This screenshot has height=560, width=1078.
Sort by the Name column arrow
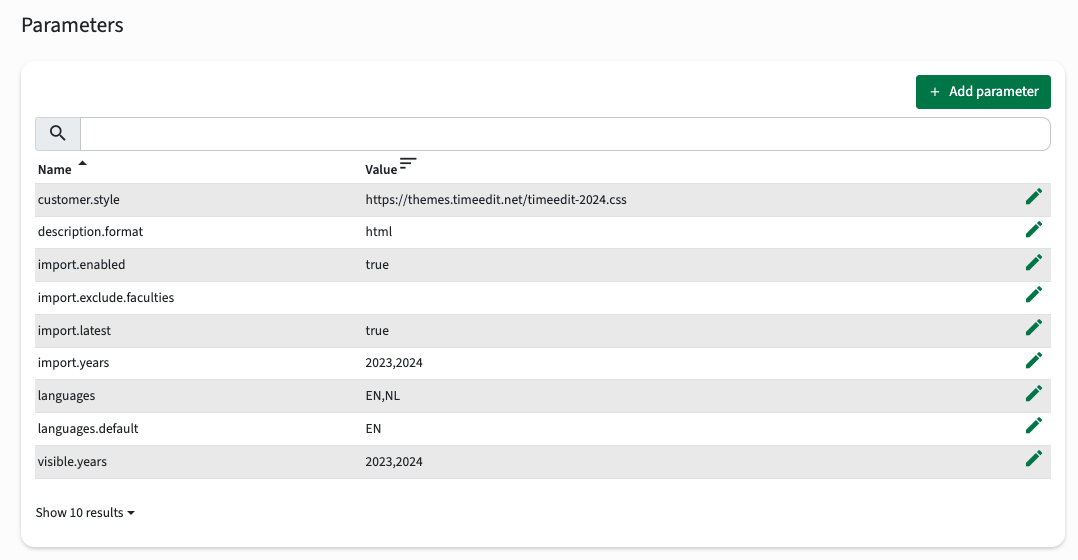[x=82, y=164]
